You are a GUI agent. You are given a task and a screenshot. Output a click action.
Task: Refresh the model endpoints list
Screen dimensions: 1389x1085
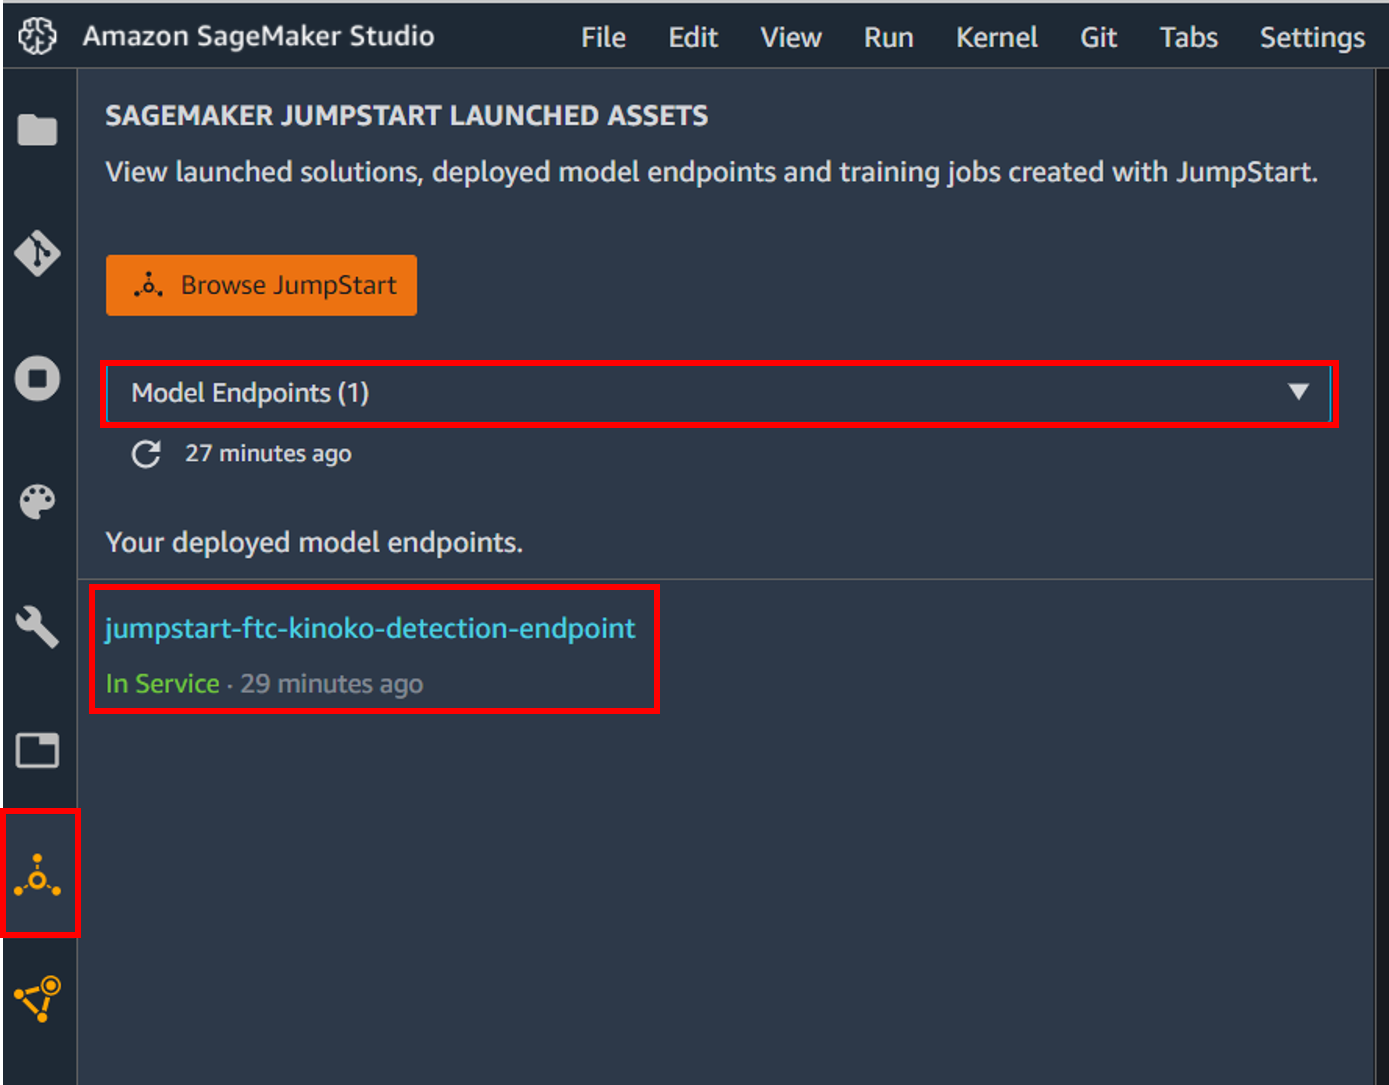click(x=147, y=454)
